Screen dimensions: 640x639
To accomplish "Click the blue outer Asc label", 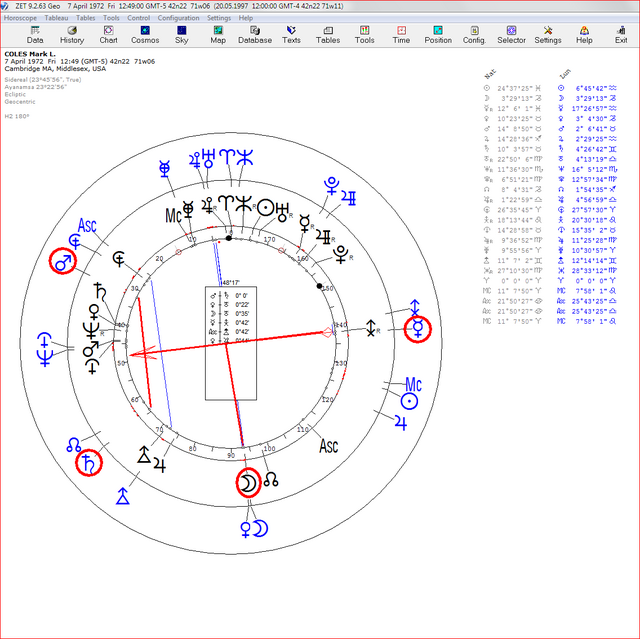I will [x=87, y=225].
